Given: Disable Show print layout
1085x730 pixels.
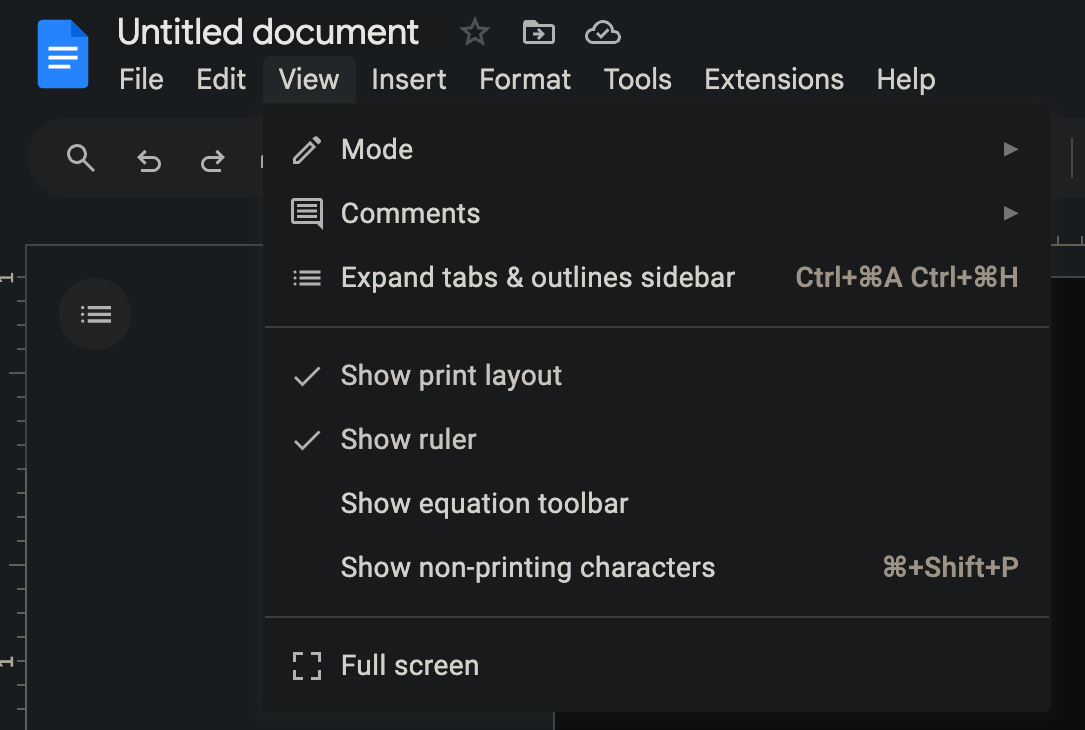Looking at the screenshot, I should tap(451, 375).
